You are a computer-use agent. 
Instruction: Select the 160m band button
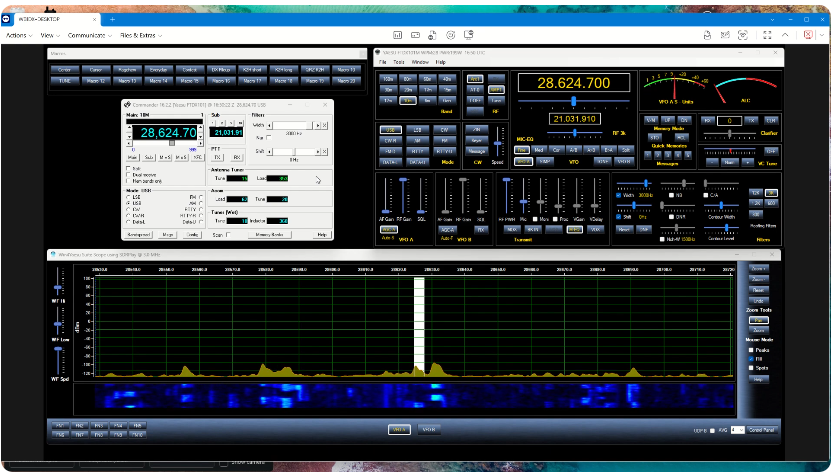click(388, 78)
